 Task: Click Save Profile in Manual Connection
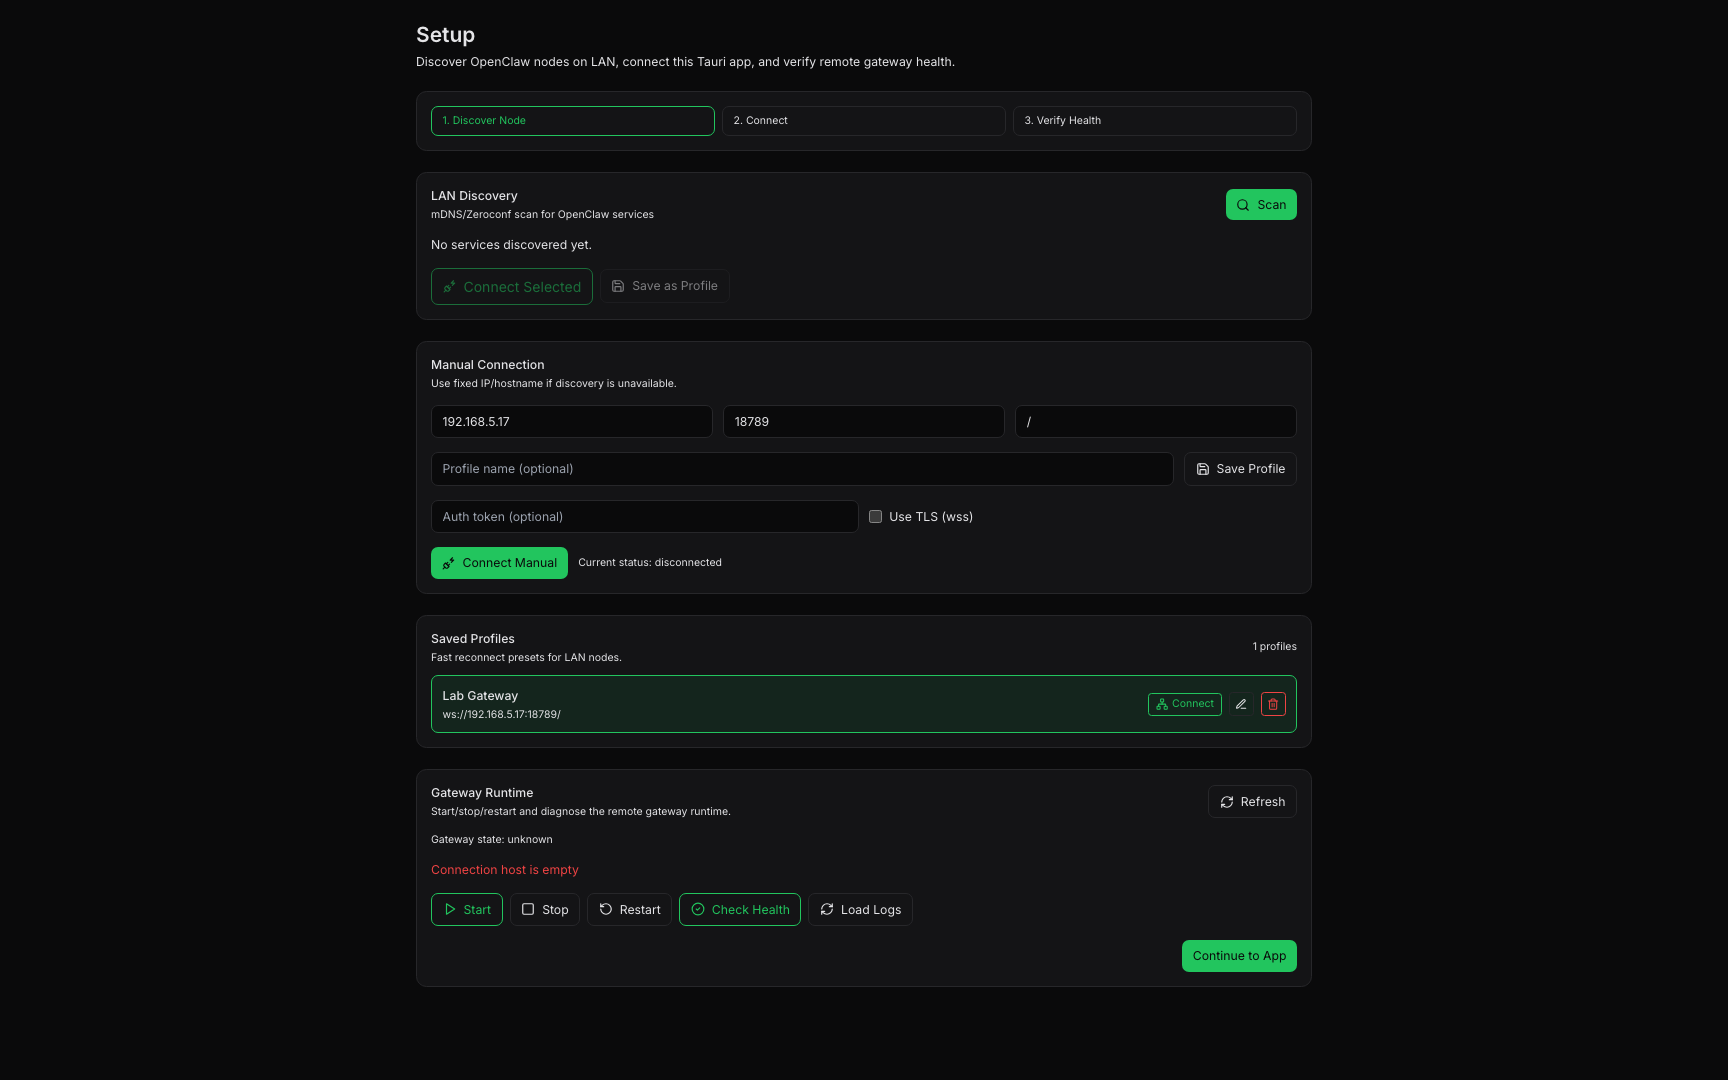1239,468
